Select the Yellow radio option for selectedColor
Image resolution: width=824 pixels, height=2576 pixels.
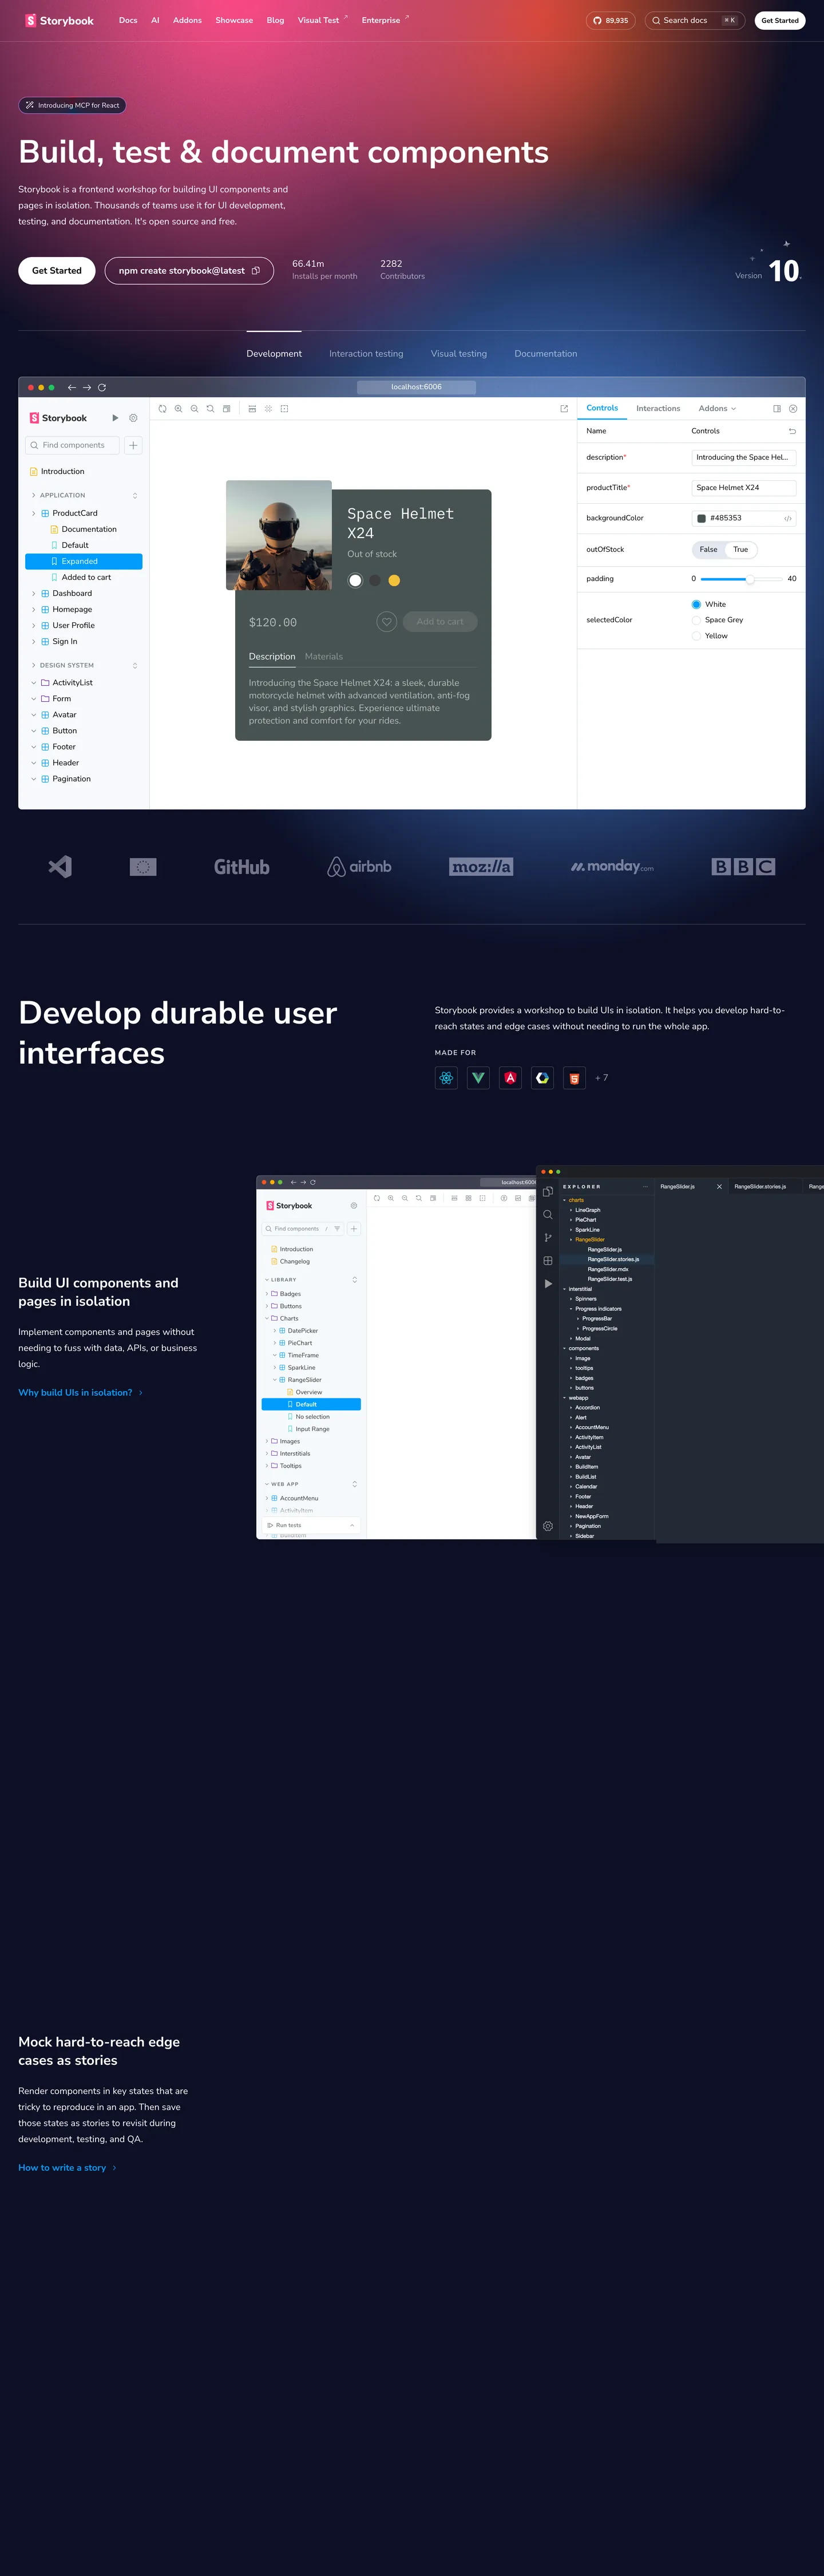click(x=696, y=636)
